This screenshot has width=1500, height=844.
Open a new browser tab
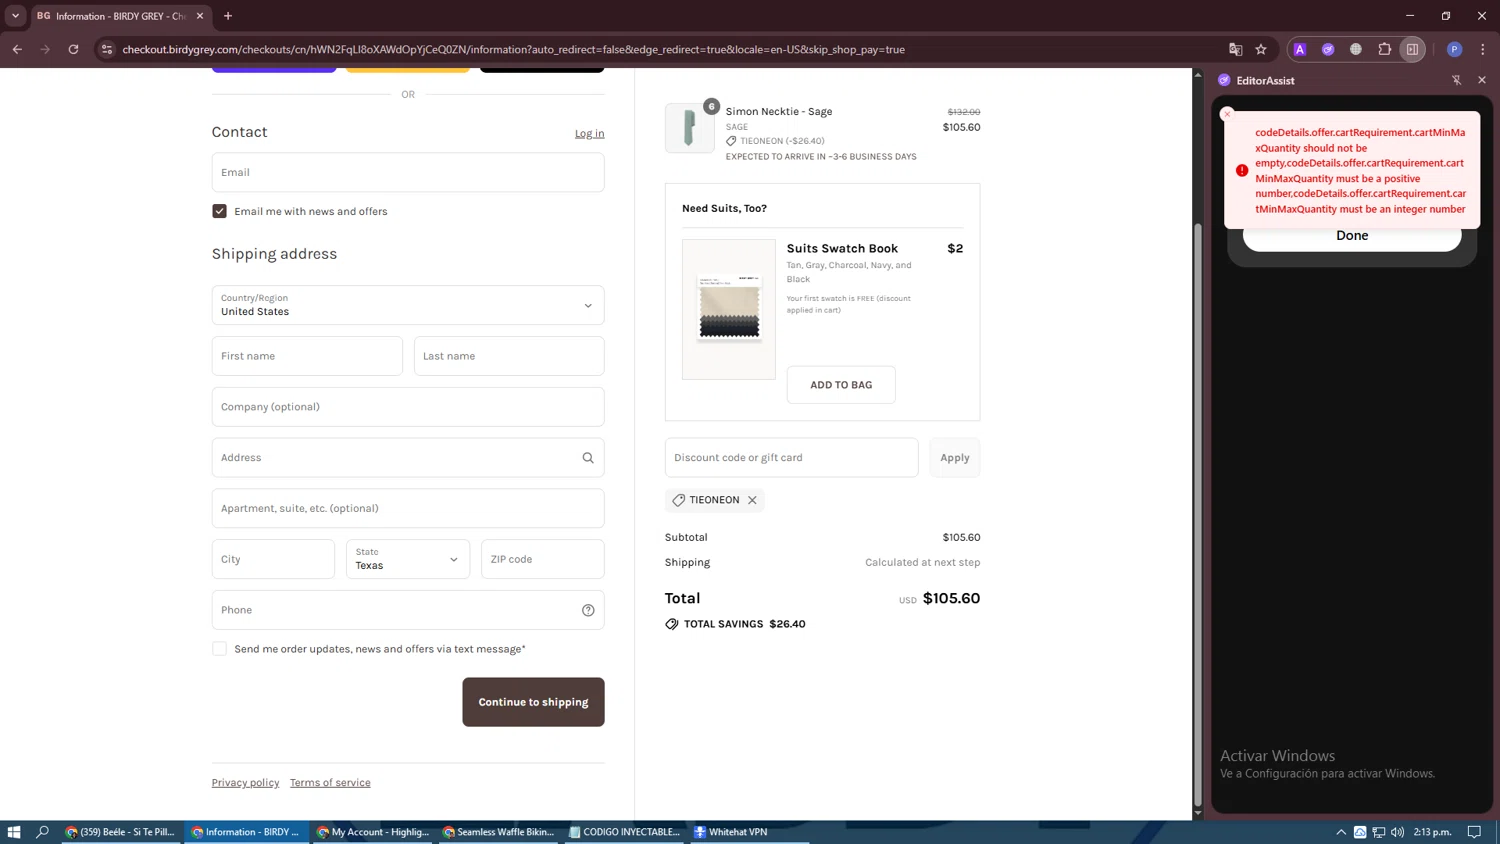(x=228, y=16)
